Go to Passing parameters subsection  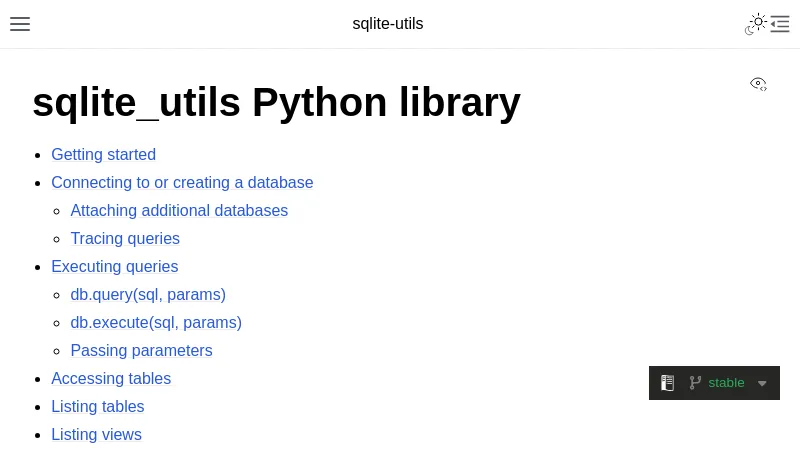pyautogui.click(x=141, y=351)
